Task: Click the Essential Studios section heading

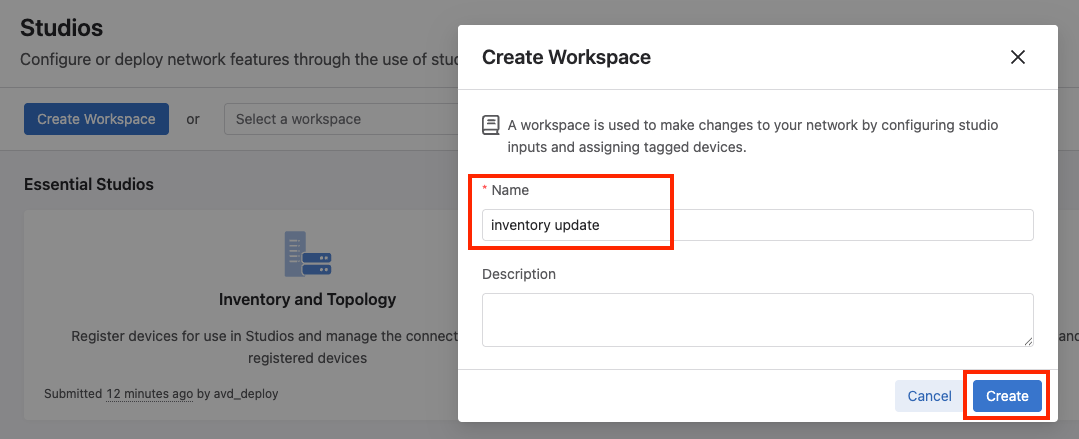Action: [x=89, y=184]
